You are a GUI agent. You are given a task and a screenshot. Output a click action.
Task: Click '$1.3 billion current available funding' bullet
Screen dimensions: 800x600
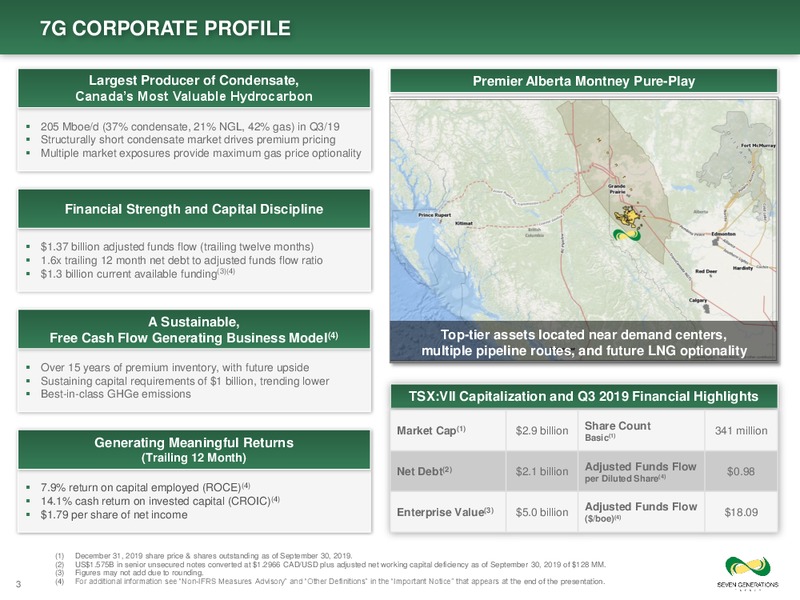pos(138,273)
